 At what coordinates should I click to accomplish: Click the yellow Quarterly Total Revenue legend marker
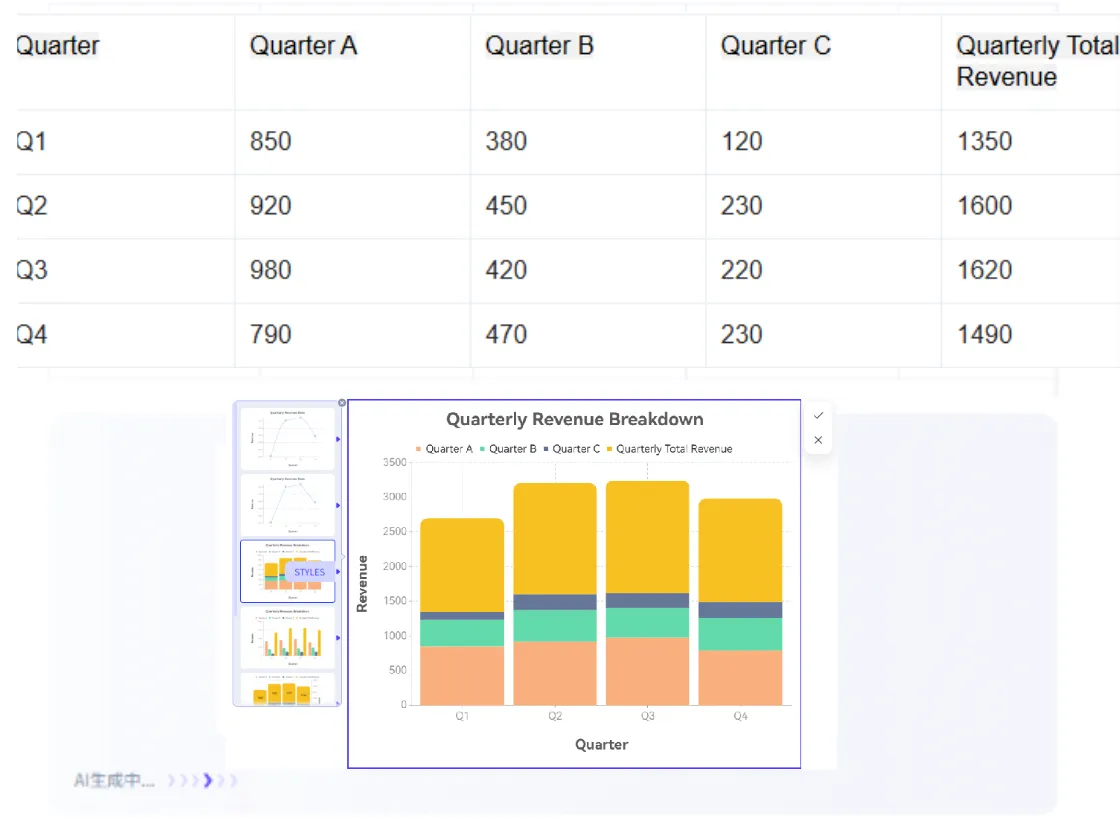(609, 448)
